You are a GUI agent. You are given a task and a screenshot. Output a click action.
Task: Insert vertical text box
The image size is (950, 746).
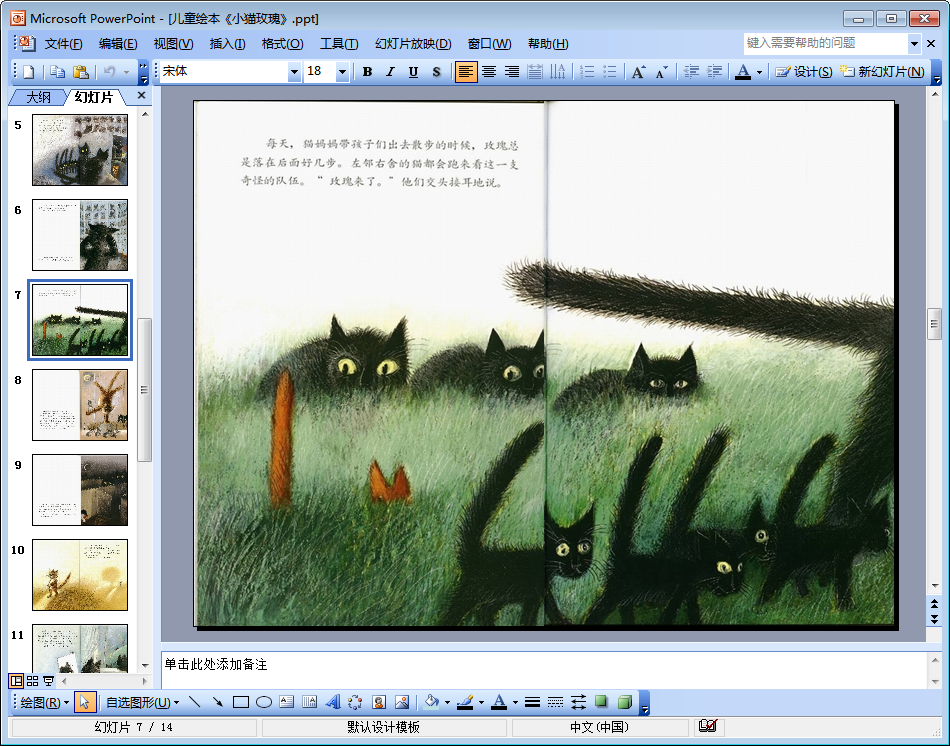coord(310,702)
